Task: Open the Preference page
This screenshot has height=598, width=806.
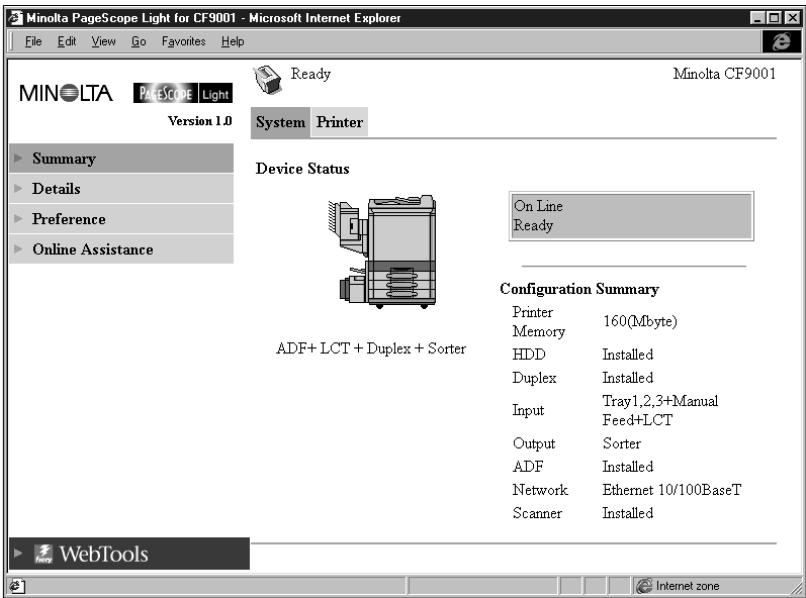Action: point(121,219)
